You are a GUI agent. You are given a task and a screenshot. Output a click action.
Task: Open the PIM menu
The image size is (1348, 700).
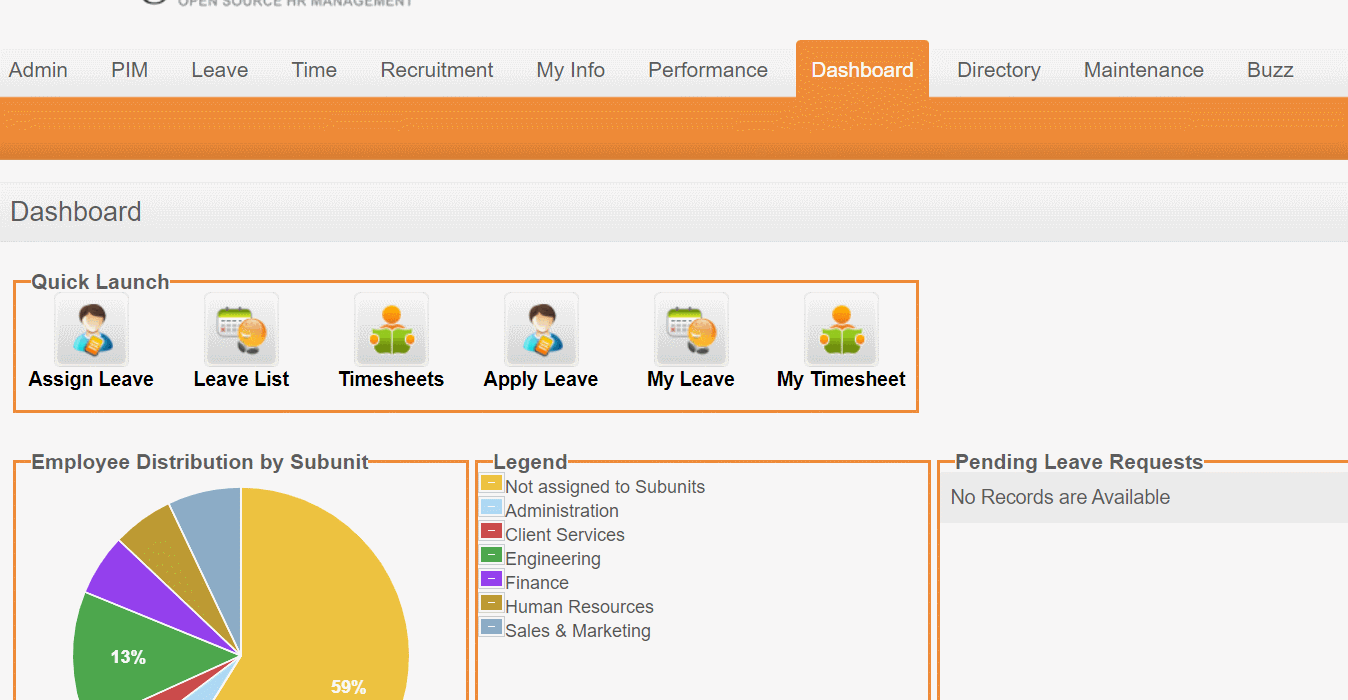(x=130, y=70)
